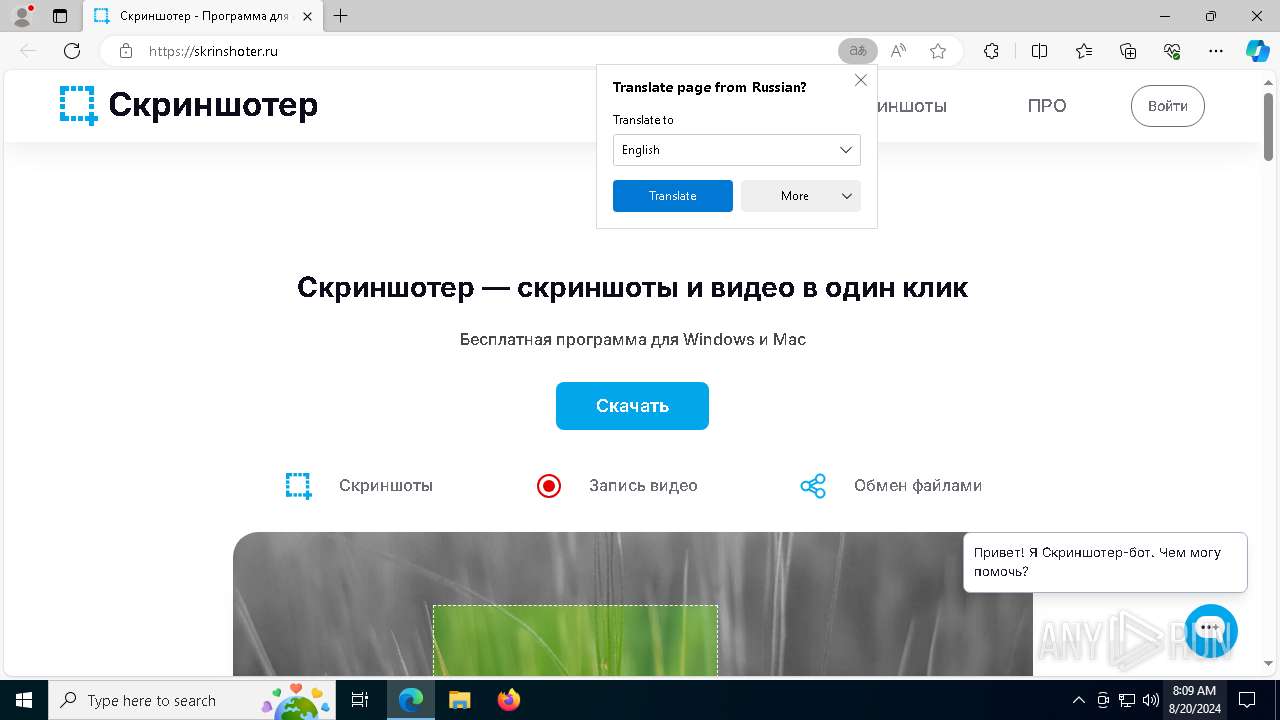Open the tab actions menu icon

[x=60, y=16]
